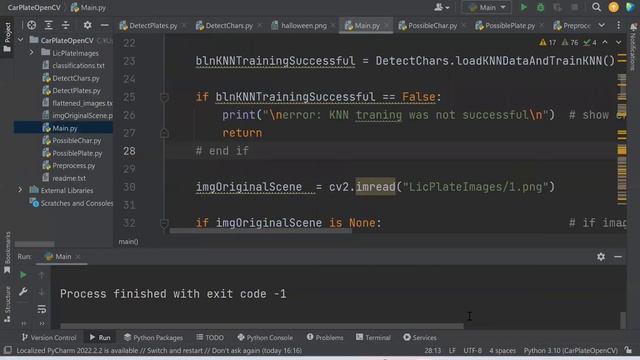Change UTF-8 file encoding
This screenshot has height=360, width=640.
[472, 351]
